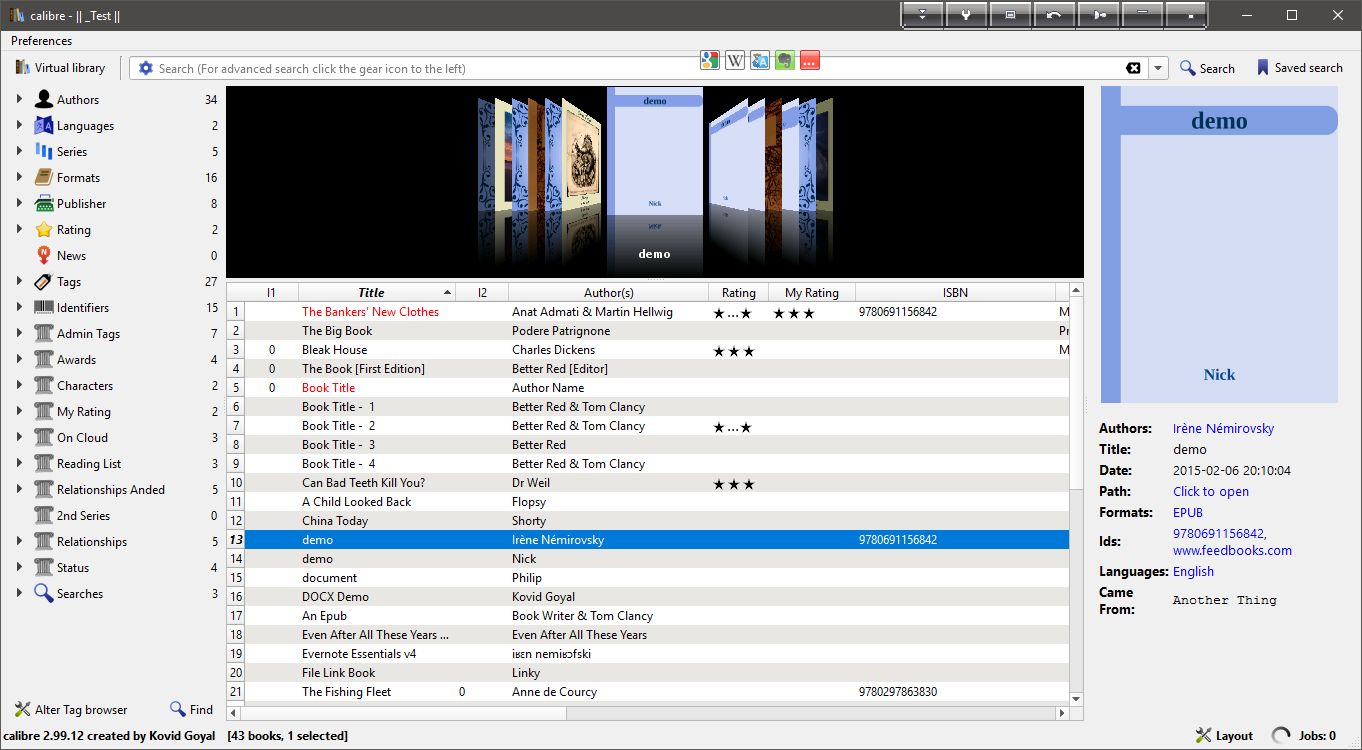The image size is (1362, 750).
Task: Click the Alter Tag browser button
Action: click(71, 709)
